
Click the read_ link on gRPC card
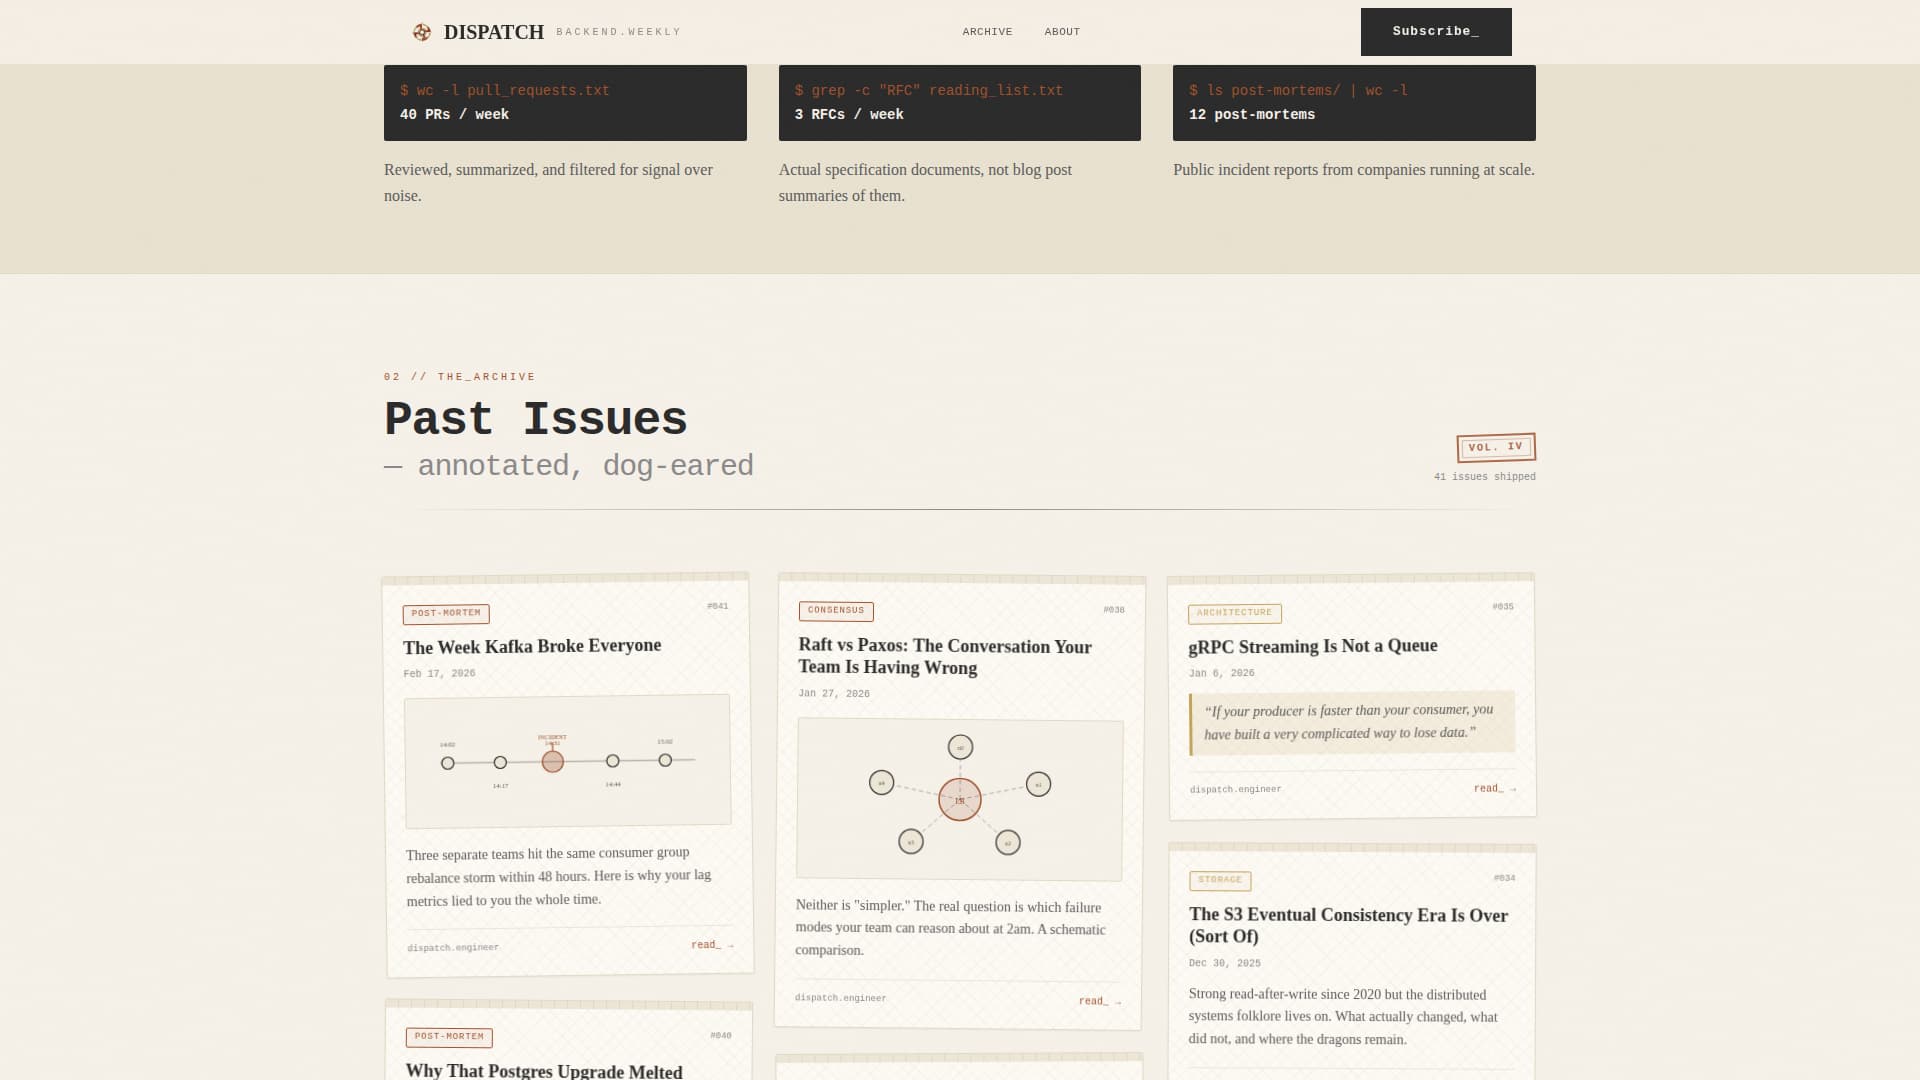coord(1495,789)
